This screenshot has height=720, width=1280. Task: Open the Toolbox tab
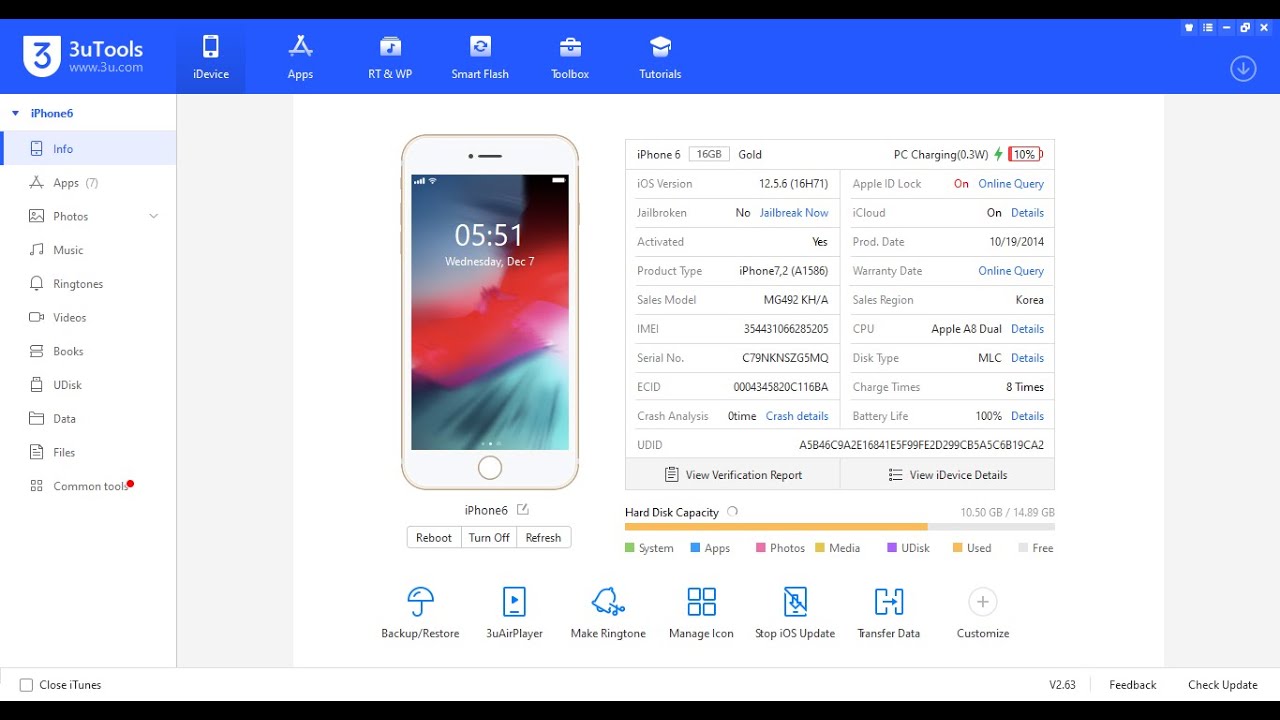570,58
